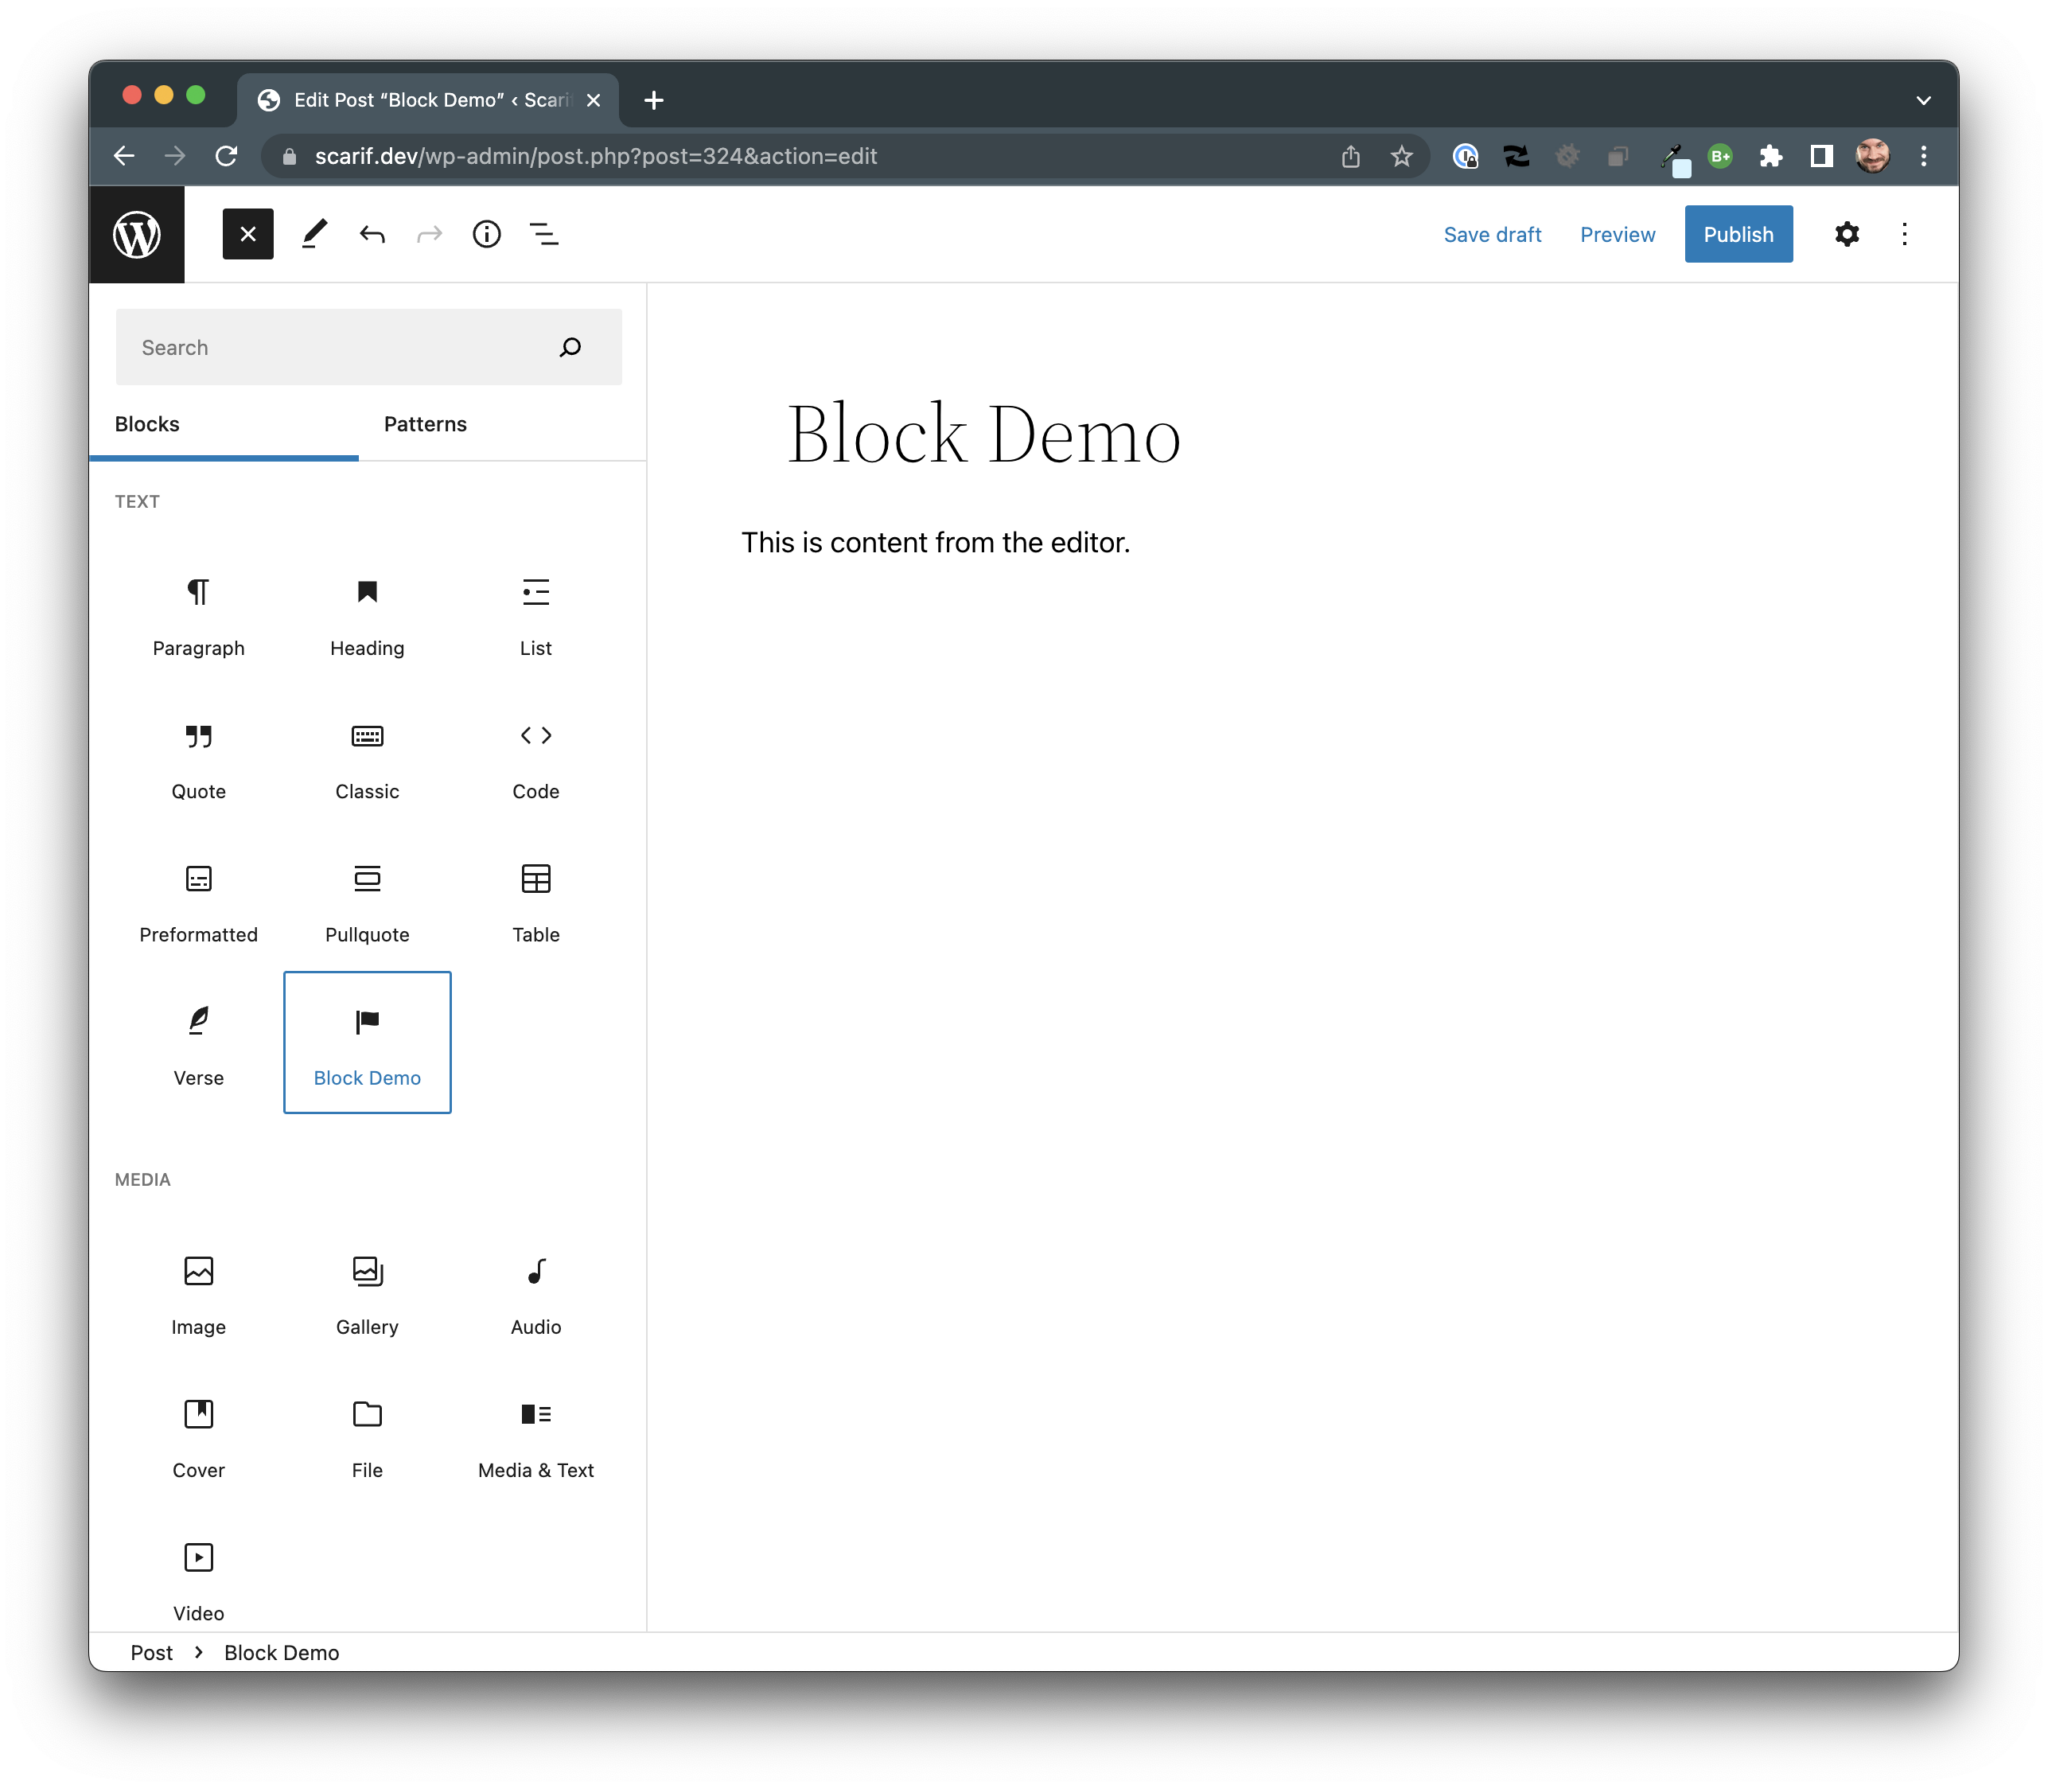
Task: Open the Options three-dot menu
Action: 1905,234
